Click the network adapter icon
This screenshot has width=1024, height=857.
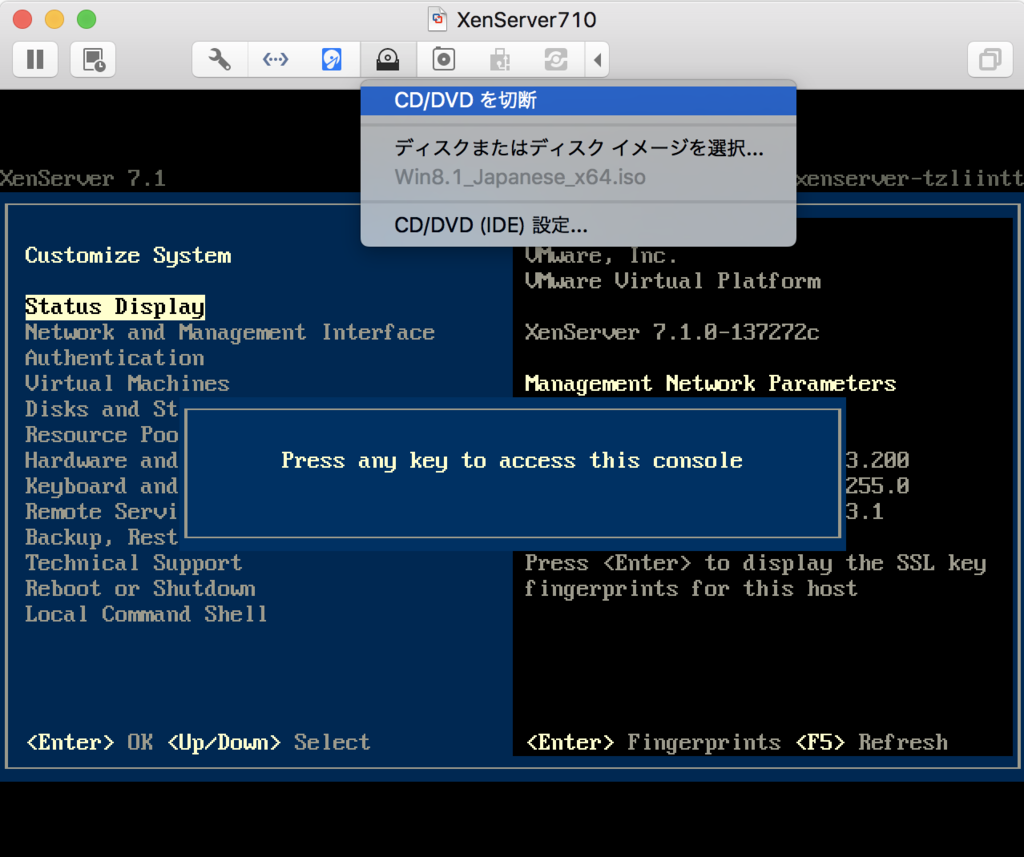click(276, 59)
